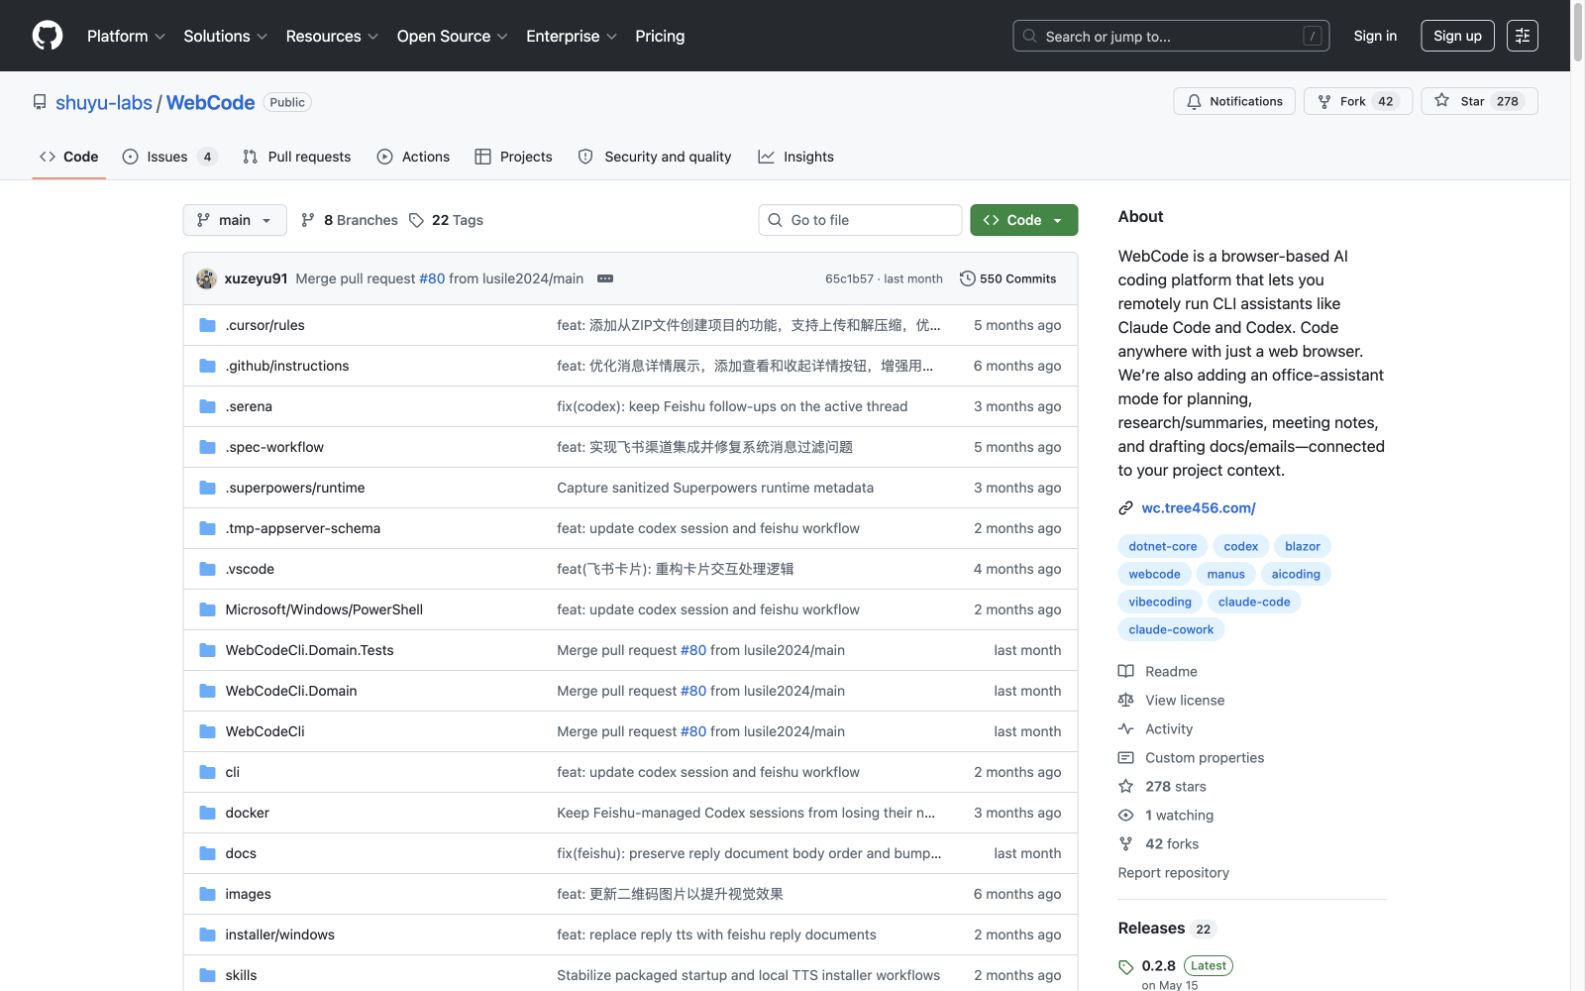Click the .serena folder icon
The image size is (1585, 991).
tap(207, 406)
